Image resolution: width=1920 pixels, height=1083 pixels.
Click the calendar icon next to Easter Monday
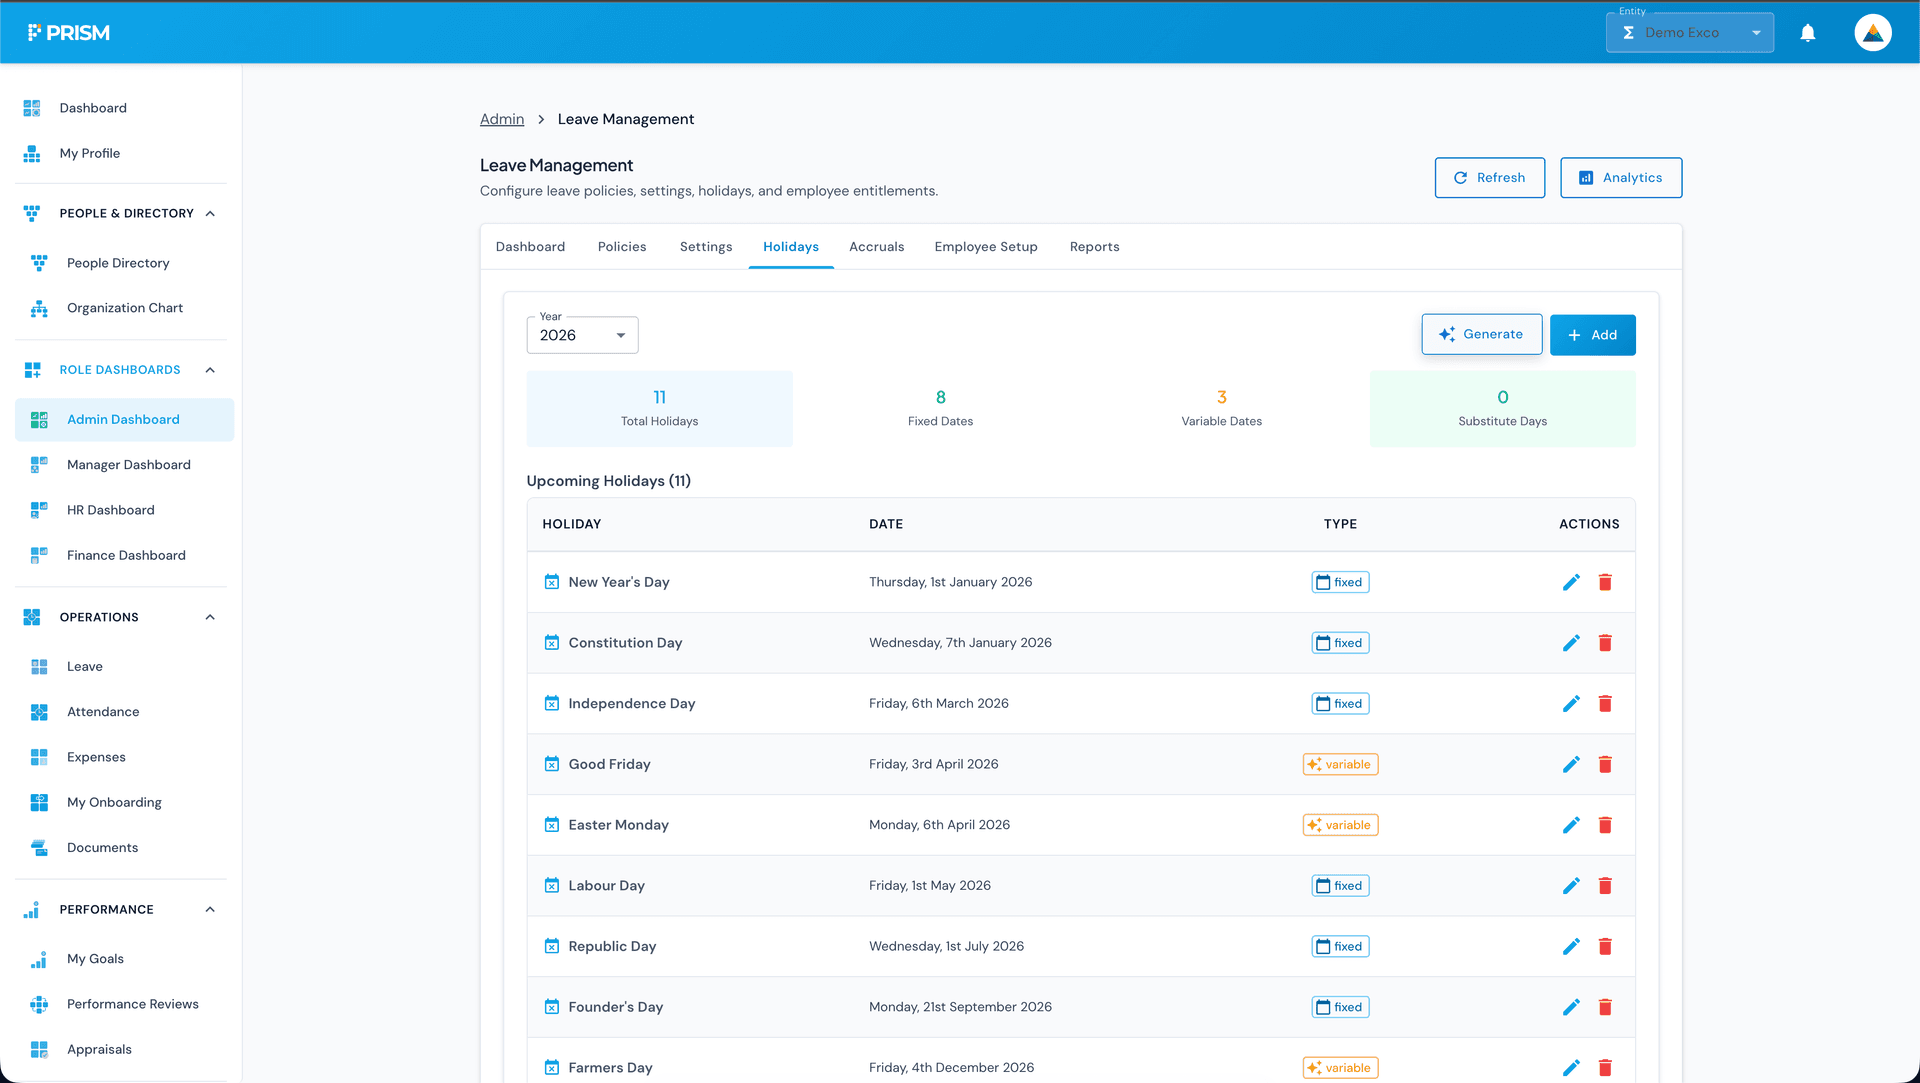pos(551,824)
